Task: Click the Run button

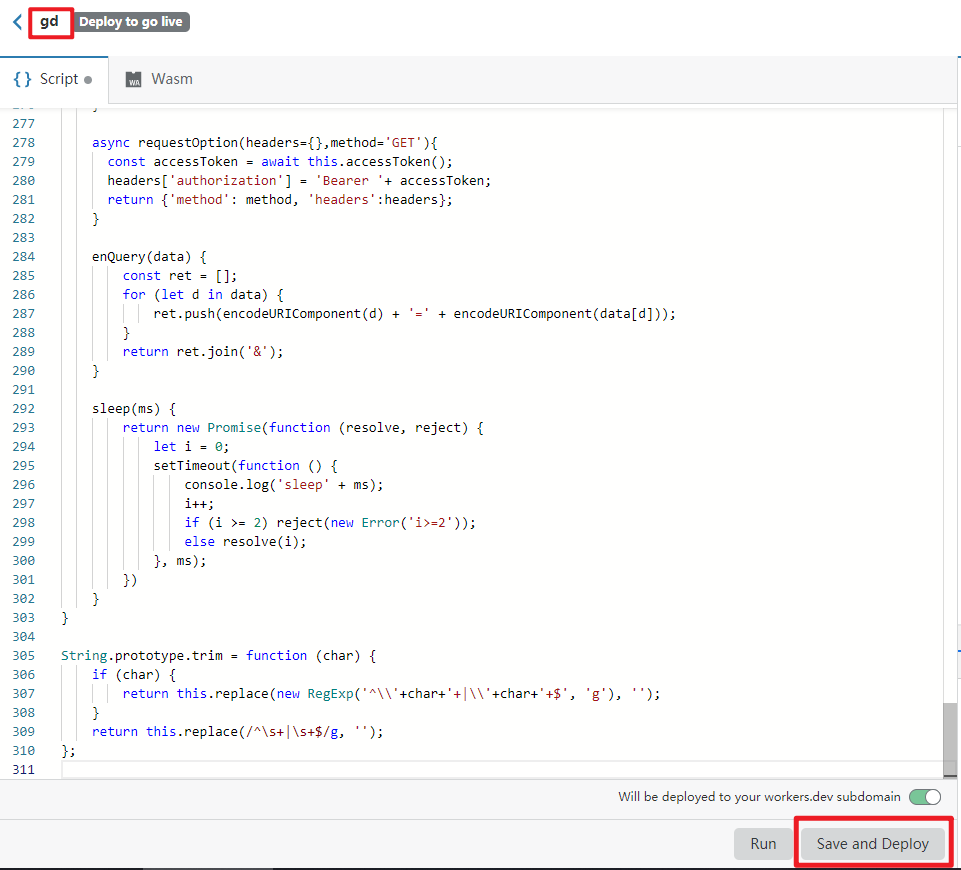Action: [x=763, y=844]
